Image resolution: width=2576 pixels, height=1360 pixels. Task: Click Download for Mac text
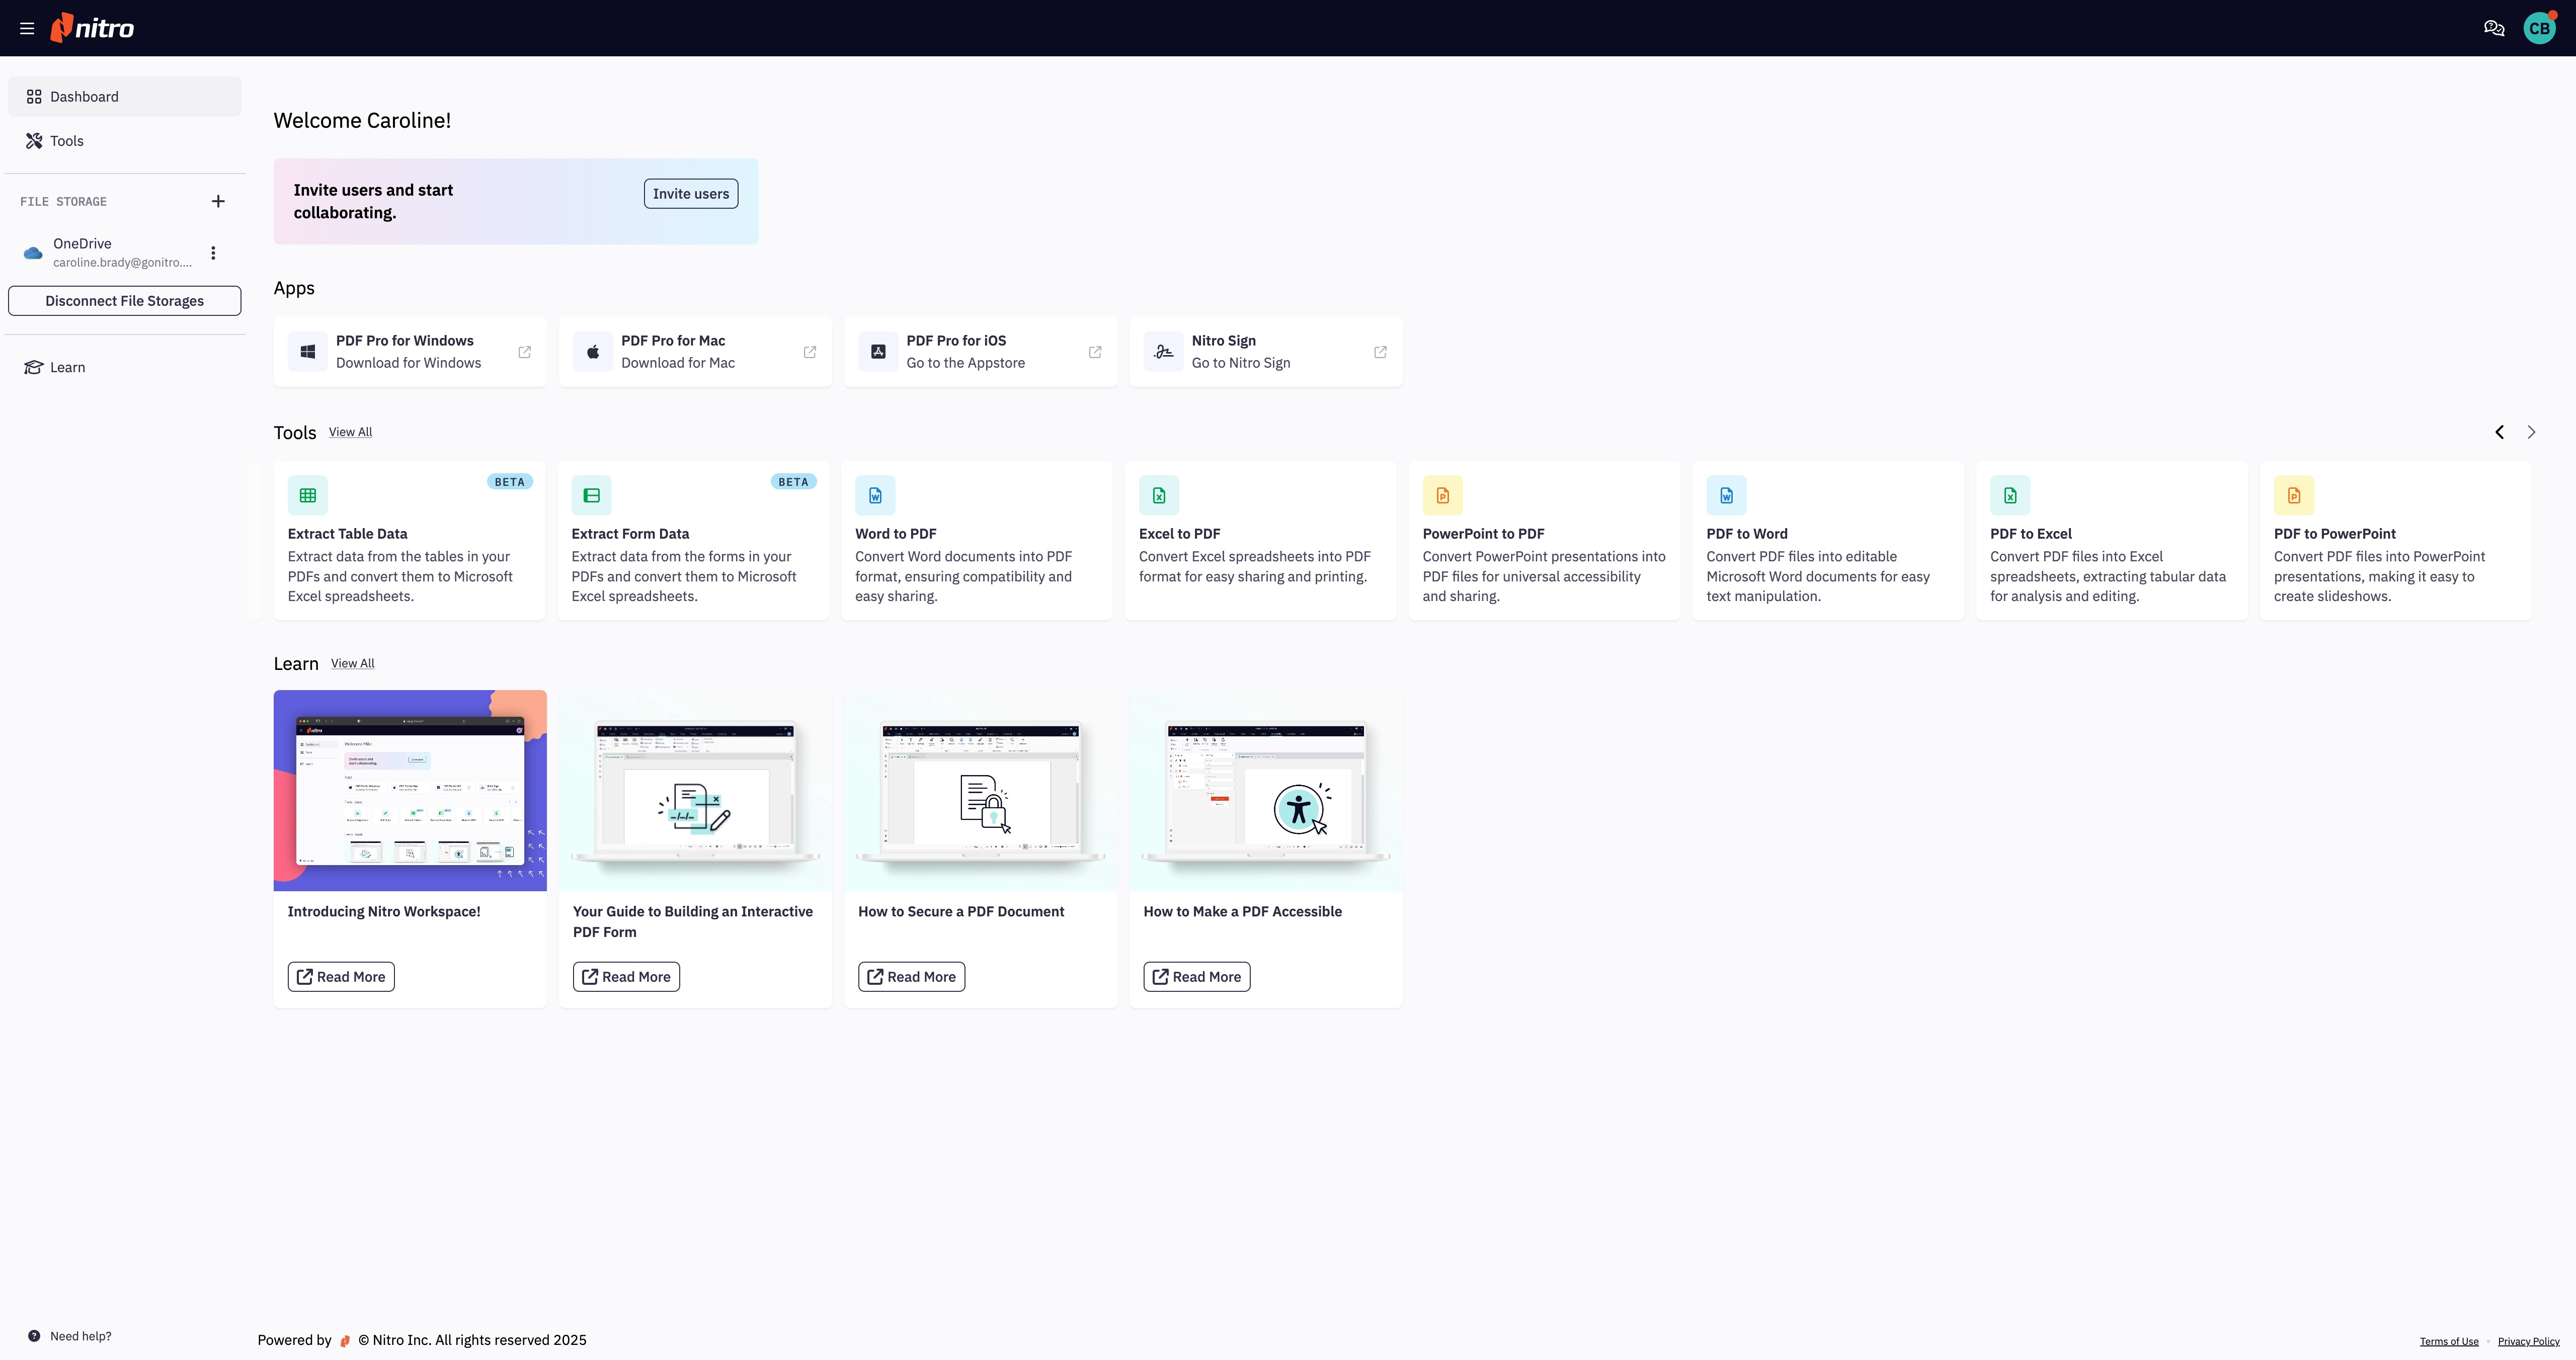tap(678, 363)
